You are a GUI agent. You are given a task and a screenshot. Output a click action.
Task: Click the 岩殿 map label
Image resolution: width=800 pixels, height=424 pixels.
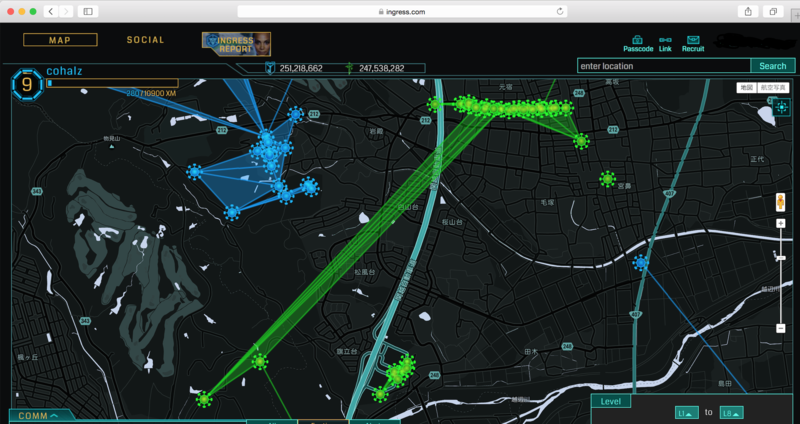376,131
